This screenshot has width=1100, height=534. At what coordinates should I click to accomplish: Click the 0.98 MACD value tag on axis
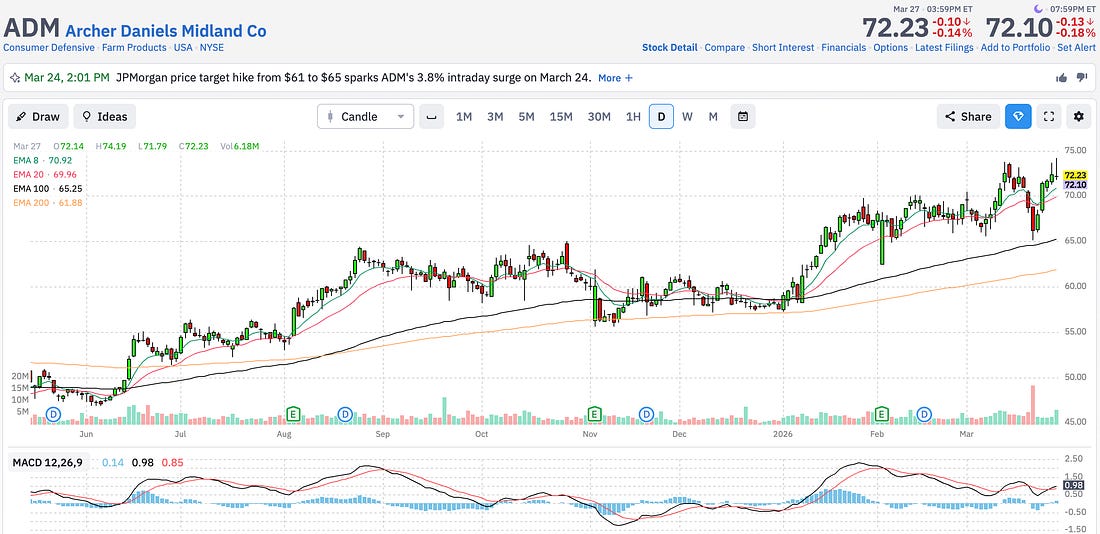point(1074,485)
